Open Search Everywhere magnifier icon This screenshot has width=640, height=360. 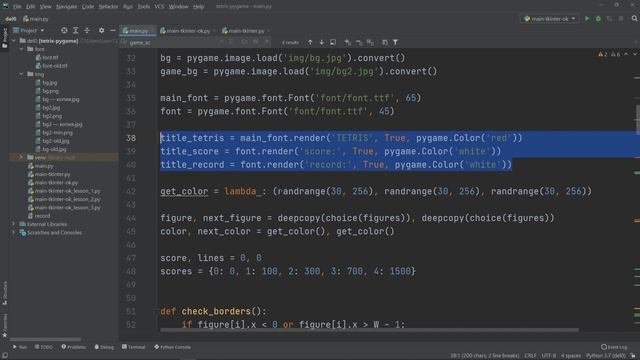click(x=634, y=19)
